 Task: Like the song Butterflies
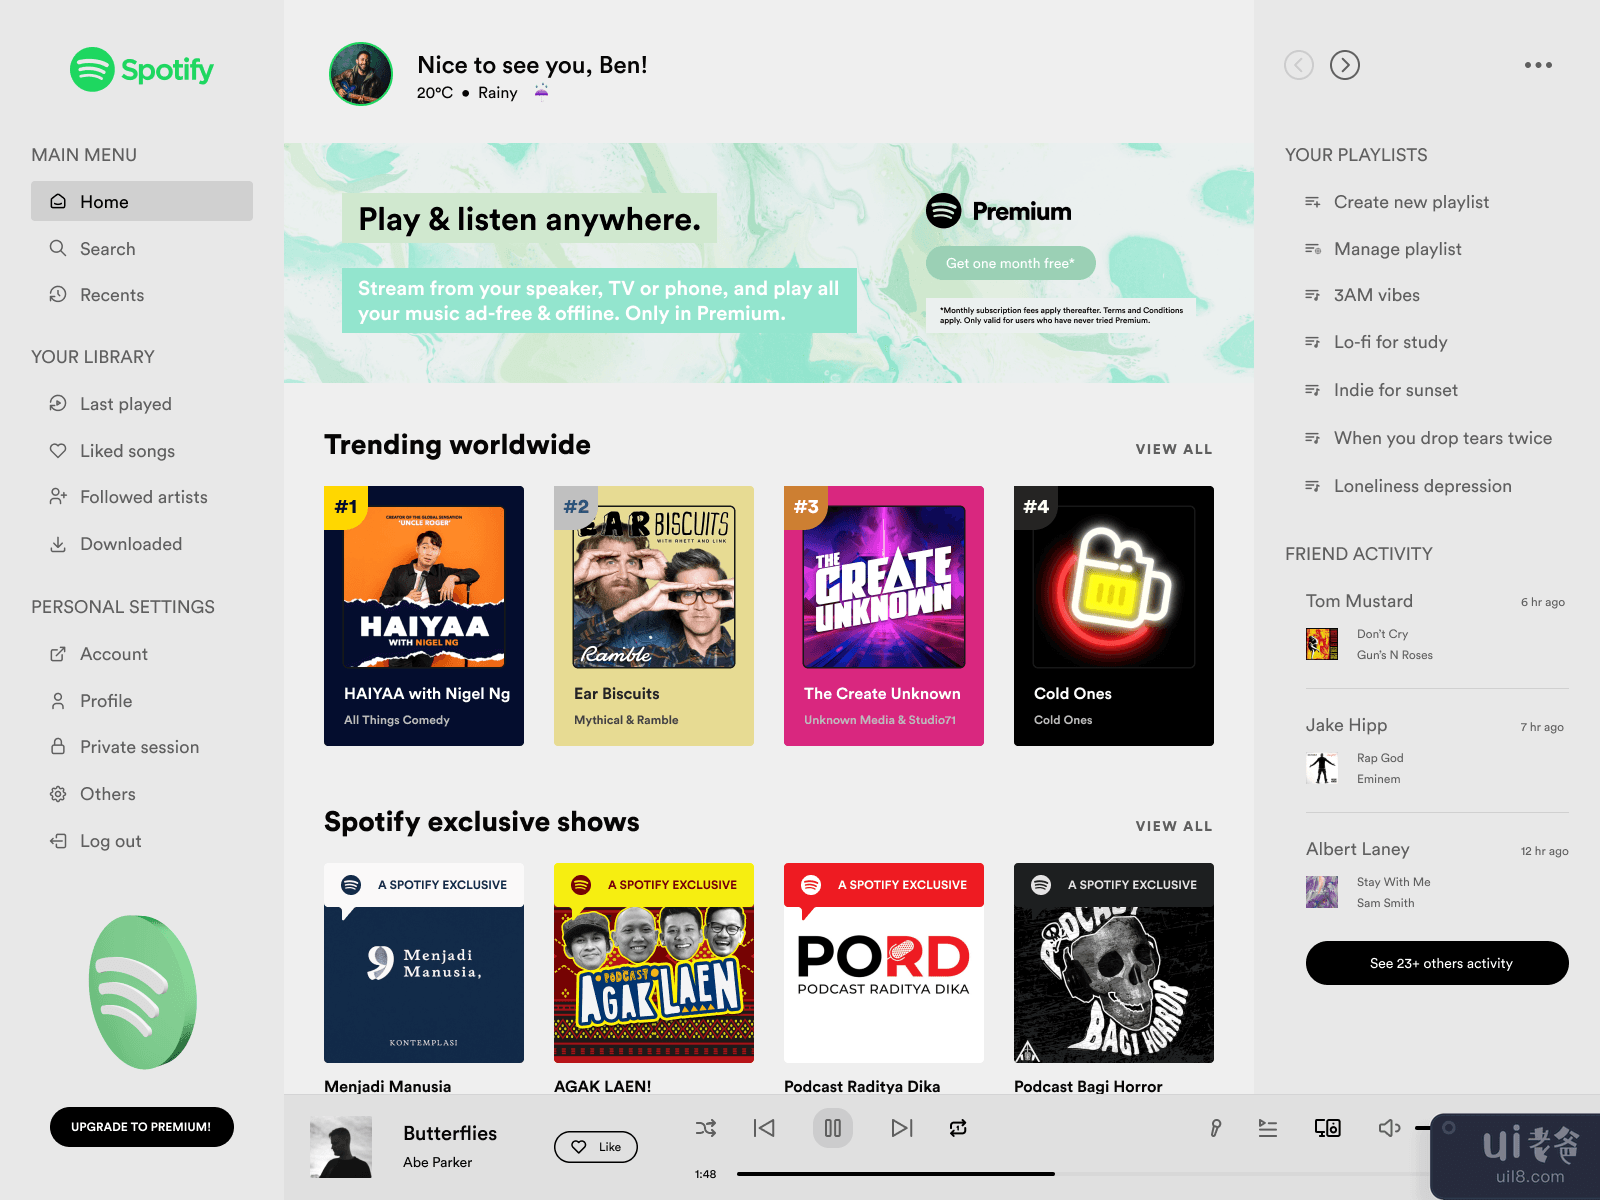click(x=596, y=1147)
